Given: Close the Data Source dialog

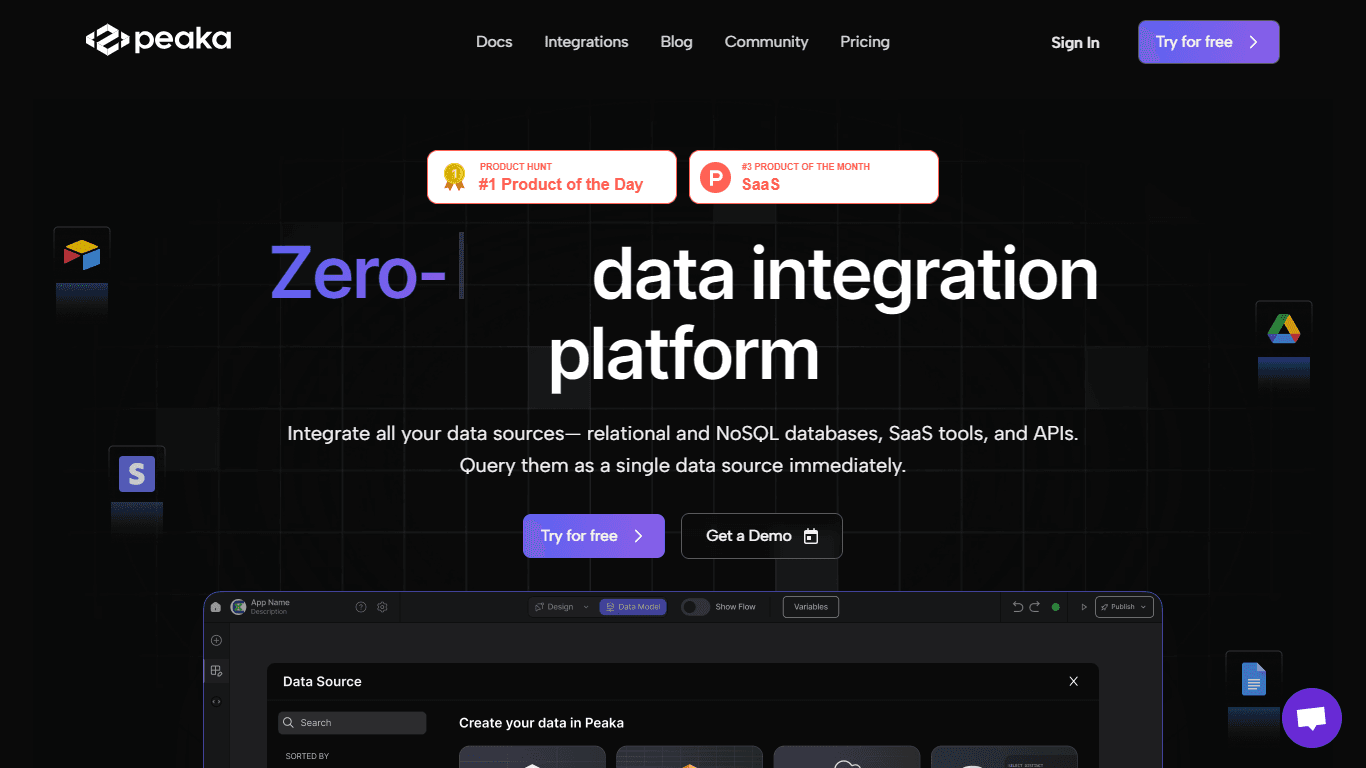Looking at the screenshot, I should click(x=1074, y=681).
